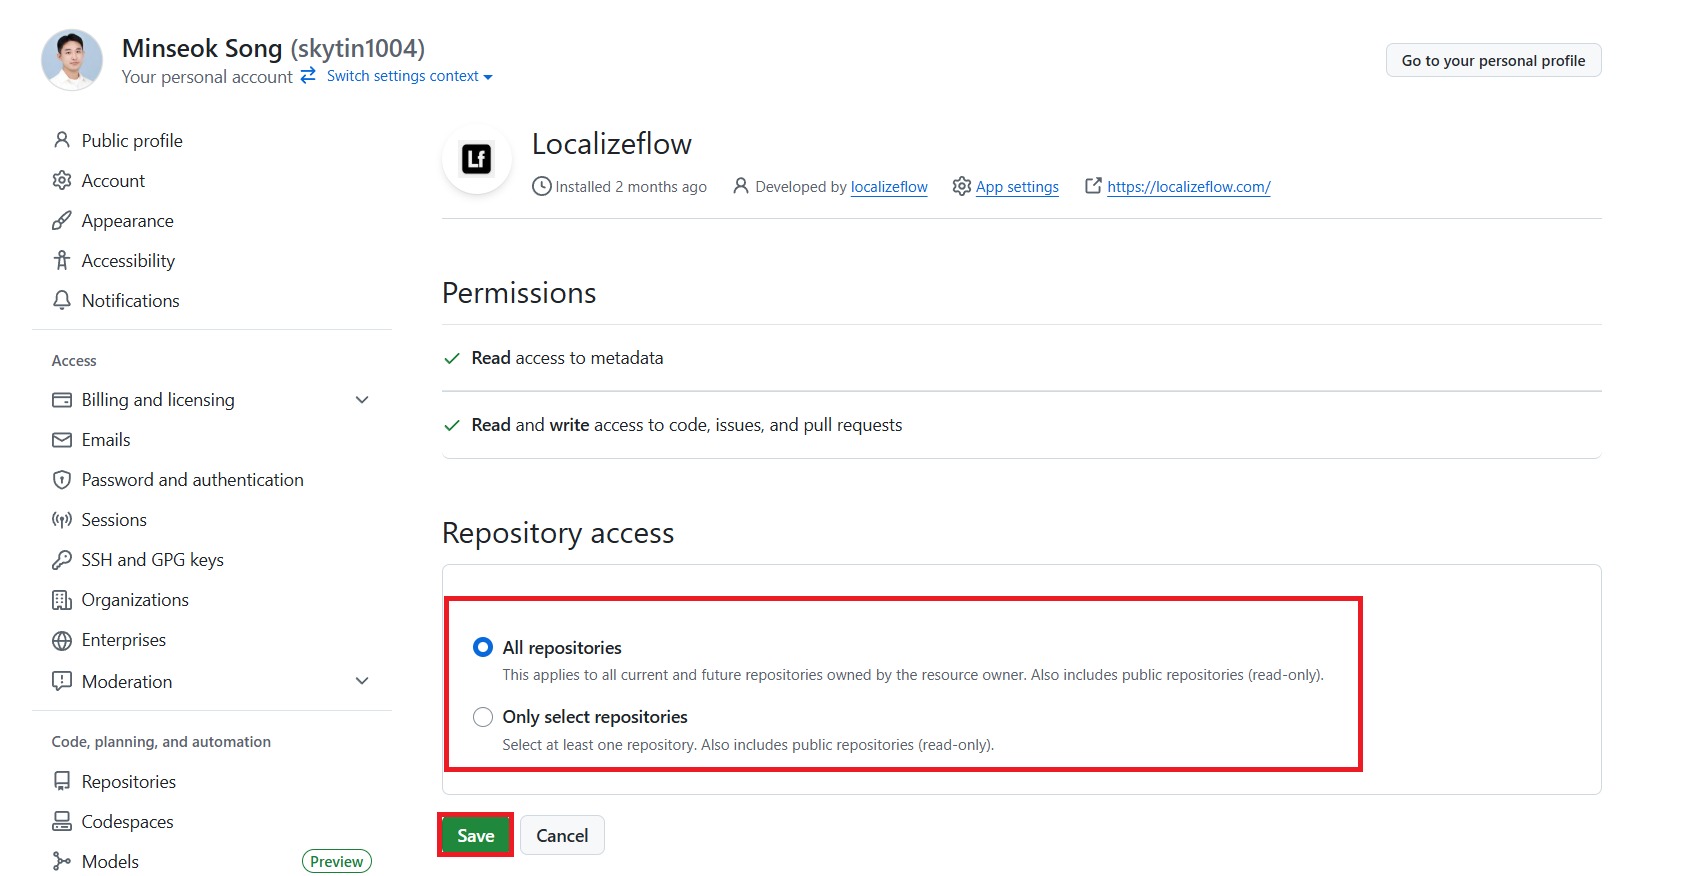Expand the Moderation section chevron
The image size is (1687, 876).
coord(362,681)
